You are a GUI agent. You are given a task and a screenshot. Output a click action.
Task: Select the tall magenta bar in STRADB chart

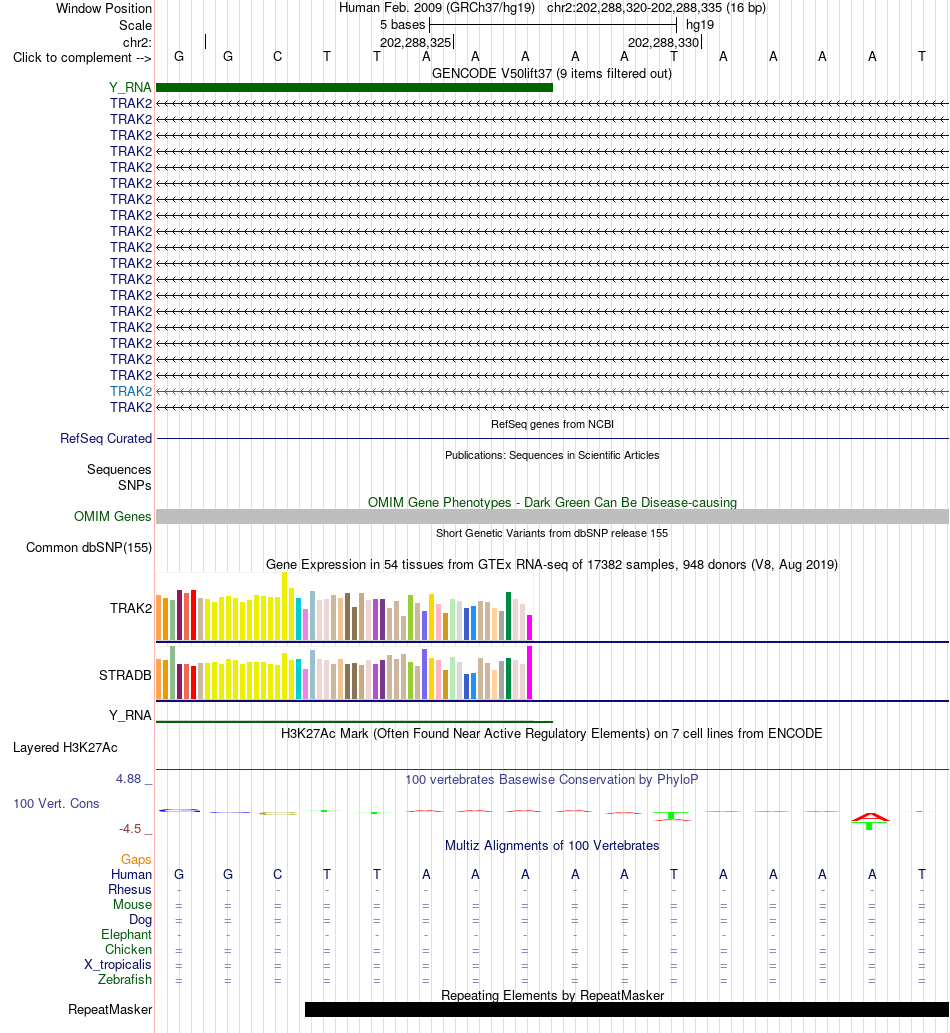click(530, 673)
